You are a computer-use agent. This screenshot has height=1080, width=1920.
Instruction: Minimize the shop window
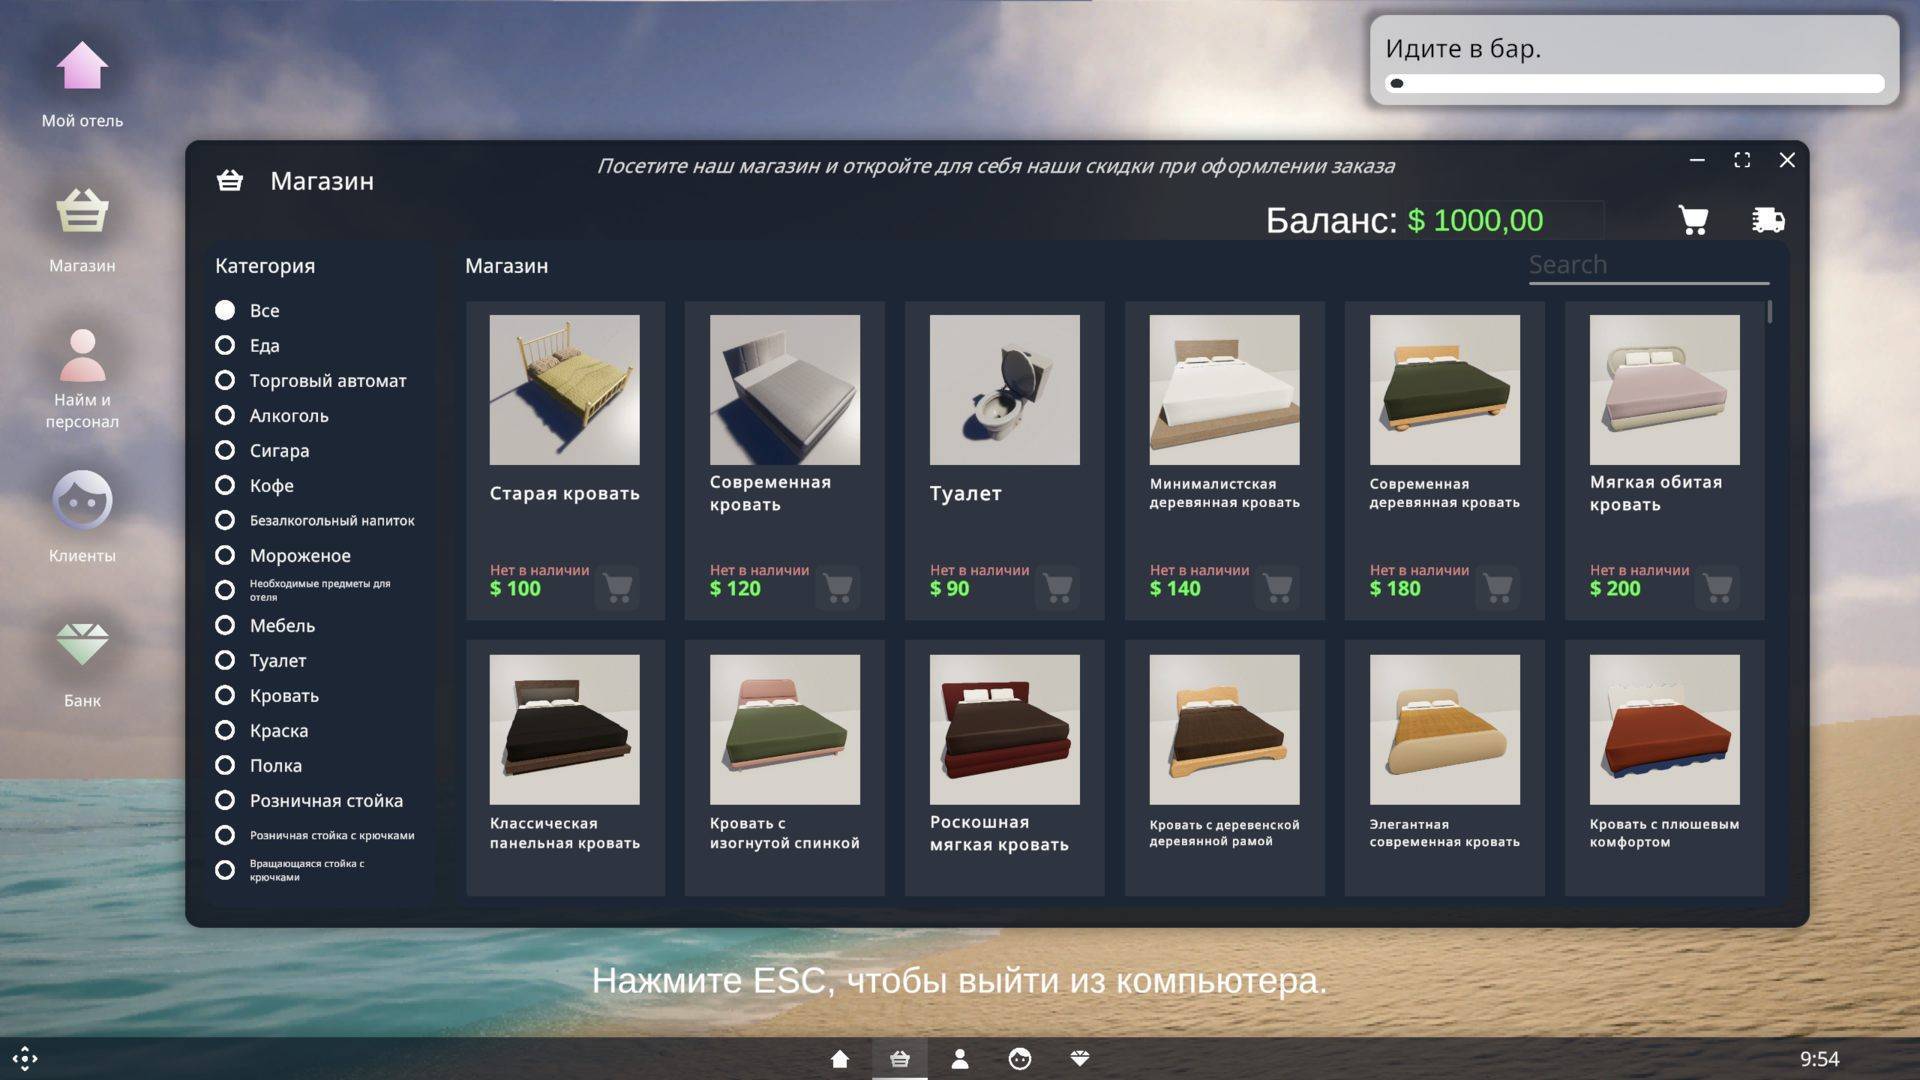[x=1697, y=160]
